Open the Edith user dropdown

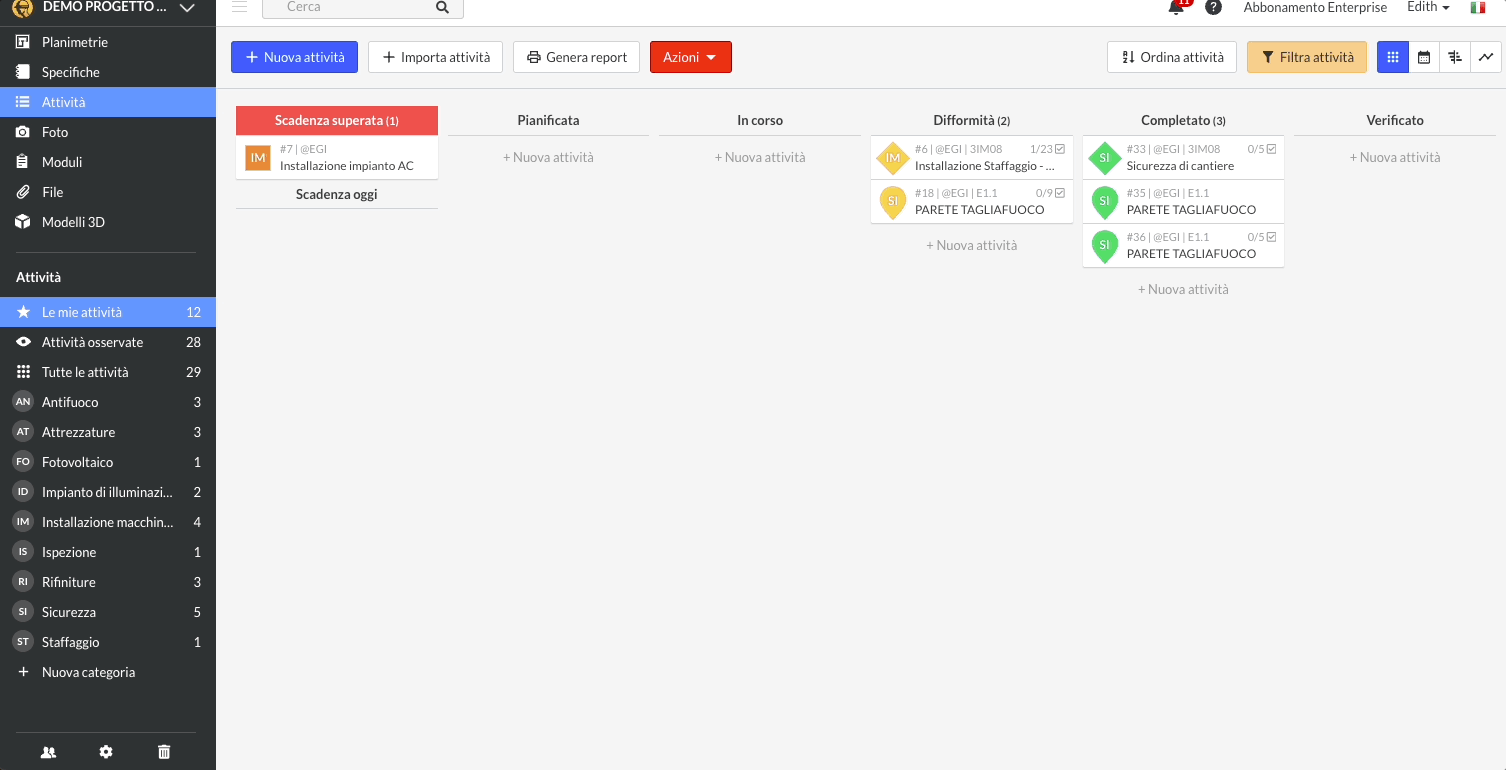(x=1428, y=7)
